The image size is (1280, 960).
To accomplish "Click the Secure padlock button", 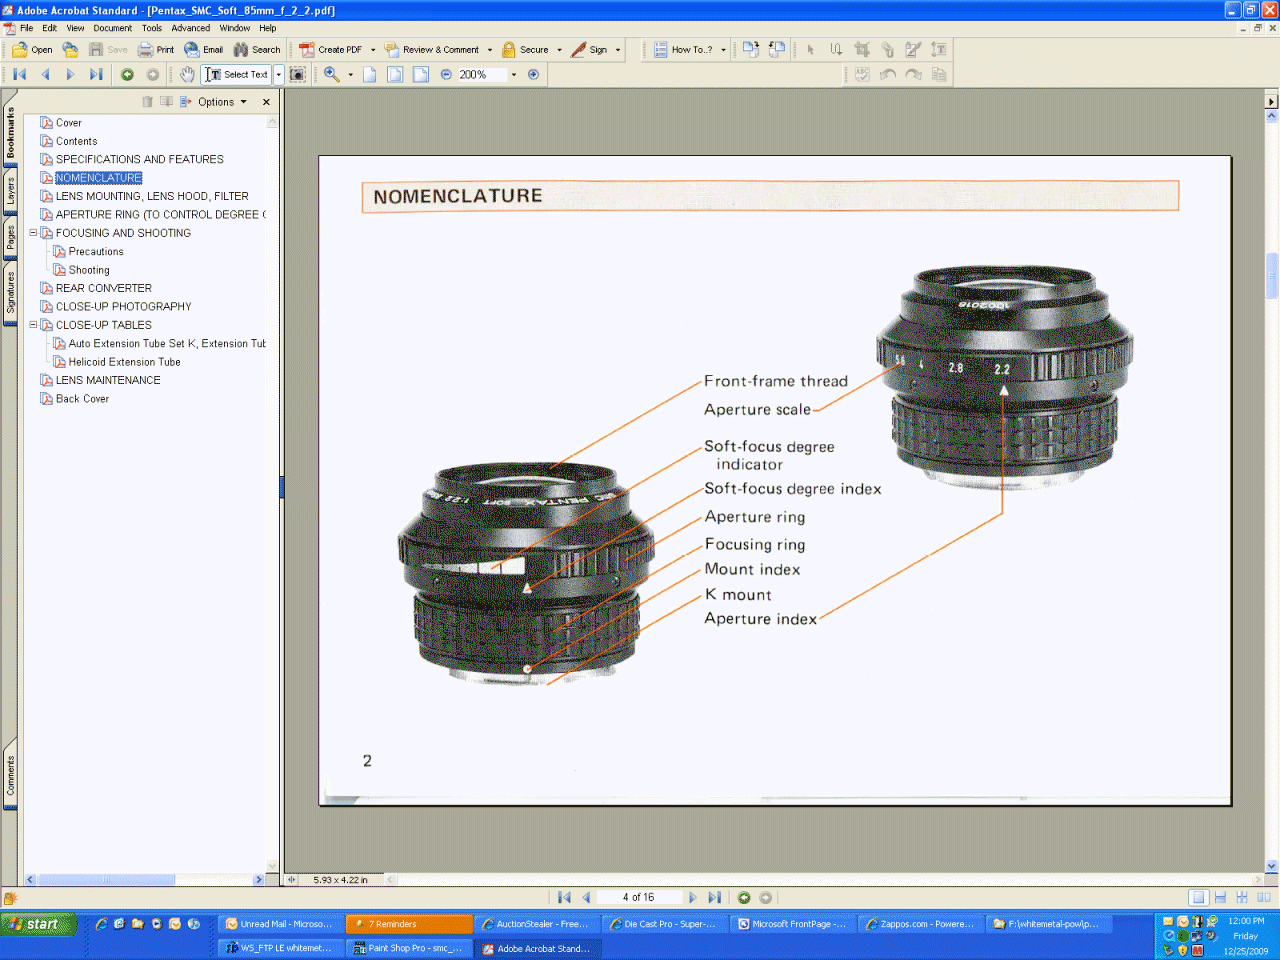I will click(526, 49).
